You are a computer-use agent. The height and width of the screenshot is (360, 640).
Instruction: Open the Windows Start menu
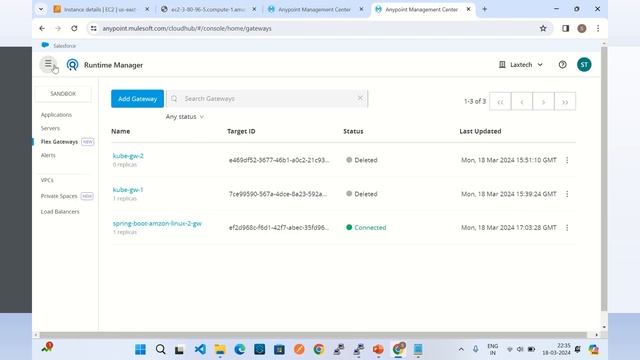coord(140,349)
